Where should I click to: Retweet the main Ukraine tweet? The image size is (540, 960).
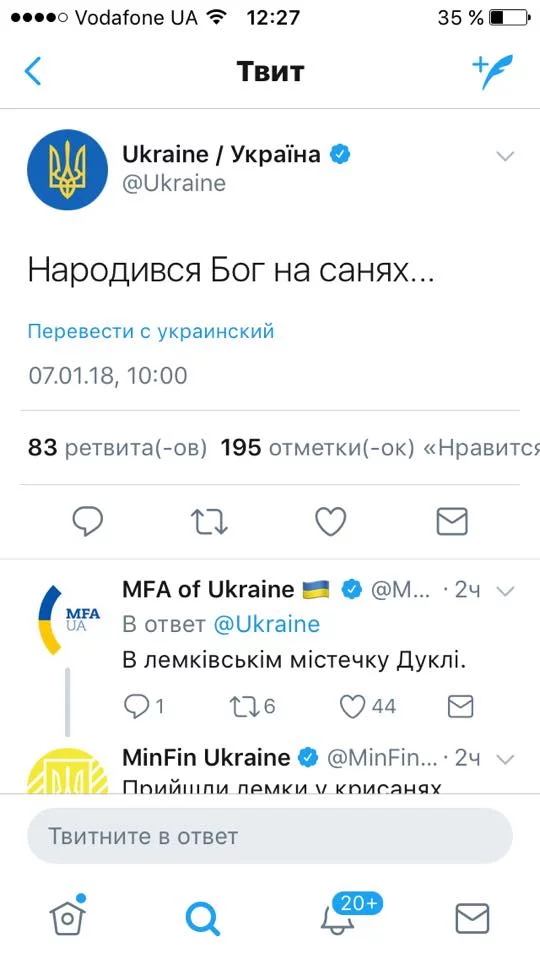click(x=209, y=522)
